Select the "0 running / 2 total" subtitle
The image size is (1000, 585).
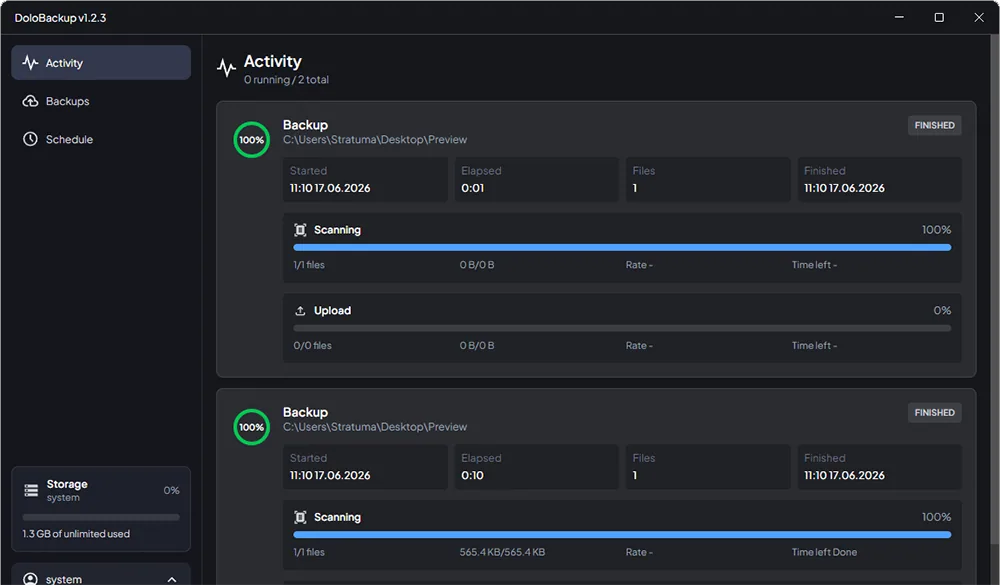click(286, 80)
